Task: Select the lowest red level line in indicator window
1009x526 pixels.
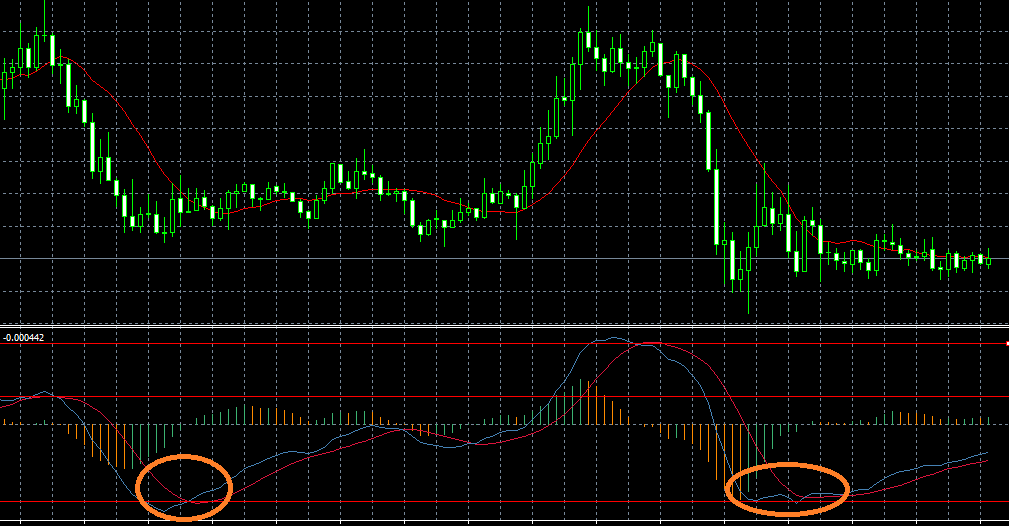Action: [504, 501]
